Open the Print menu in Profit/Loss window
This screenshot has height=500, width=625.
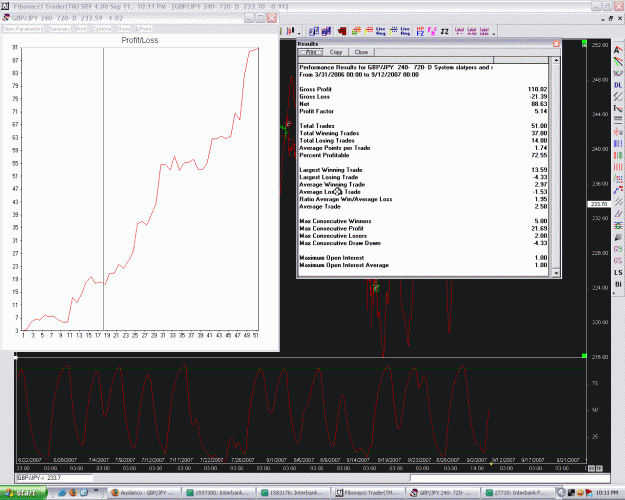pyautogui.click(x=81, y=29)
